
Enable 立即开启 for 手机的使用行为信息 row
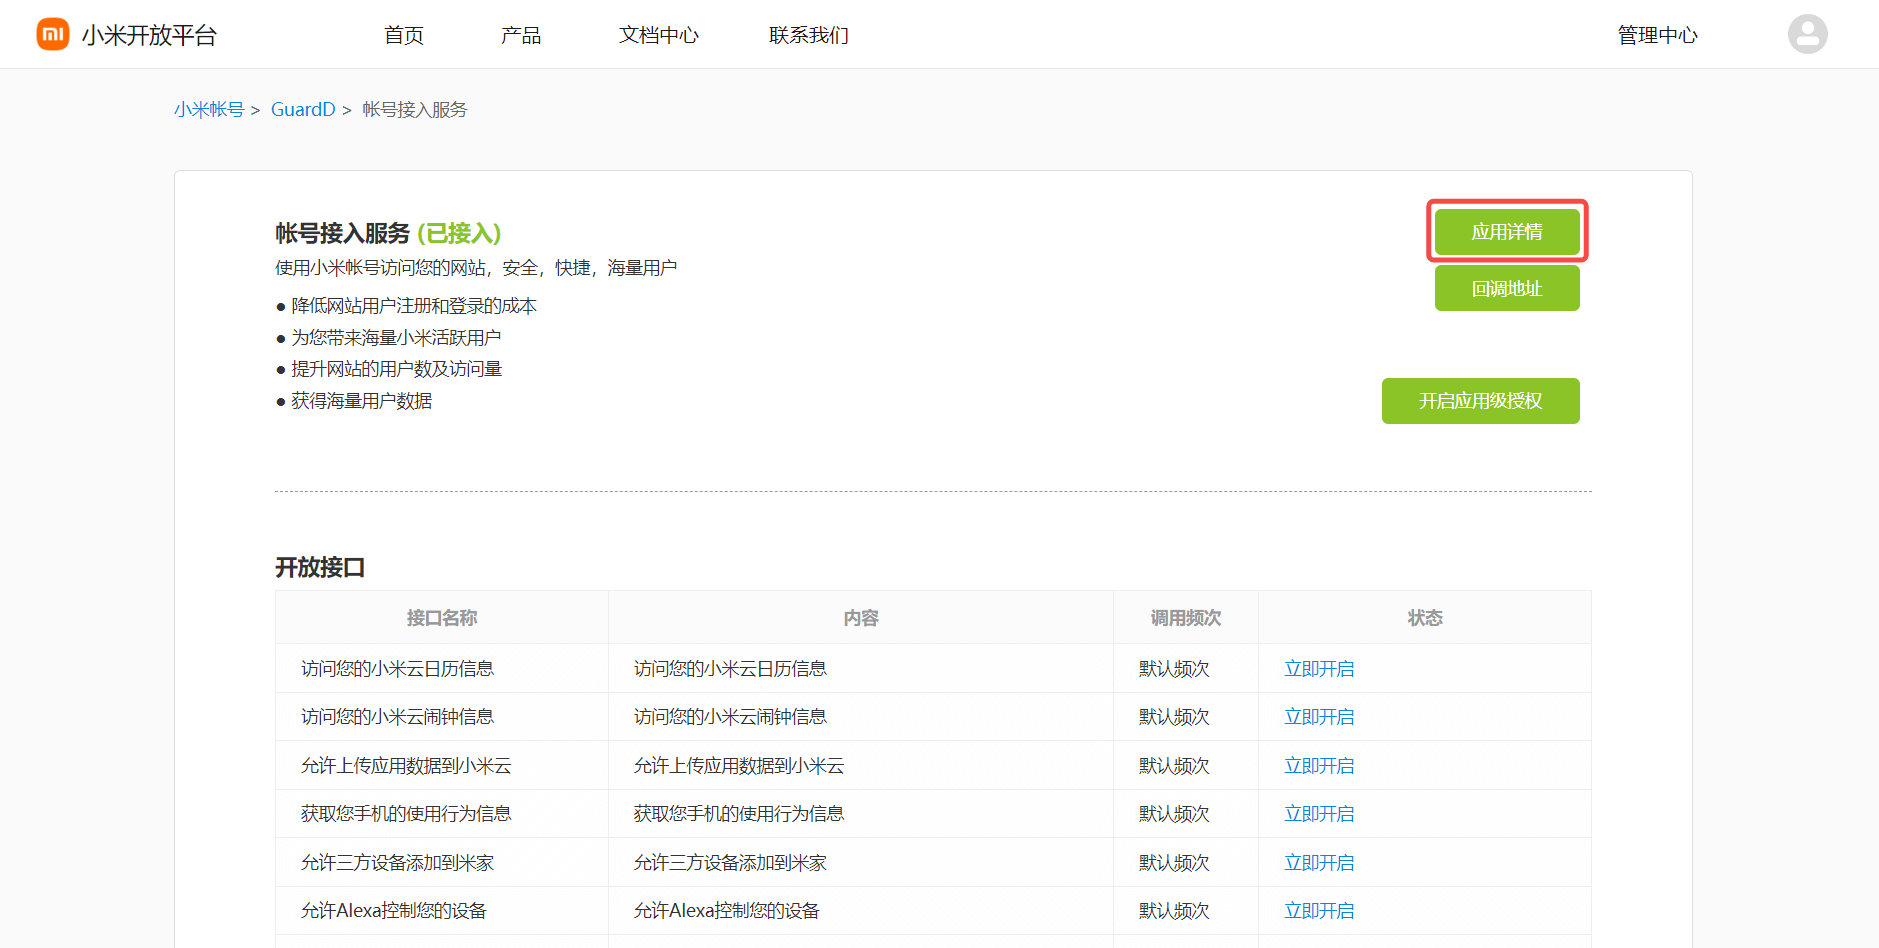pyautogui.click(x=1319, y=814)
